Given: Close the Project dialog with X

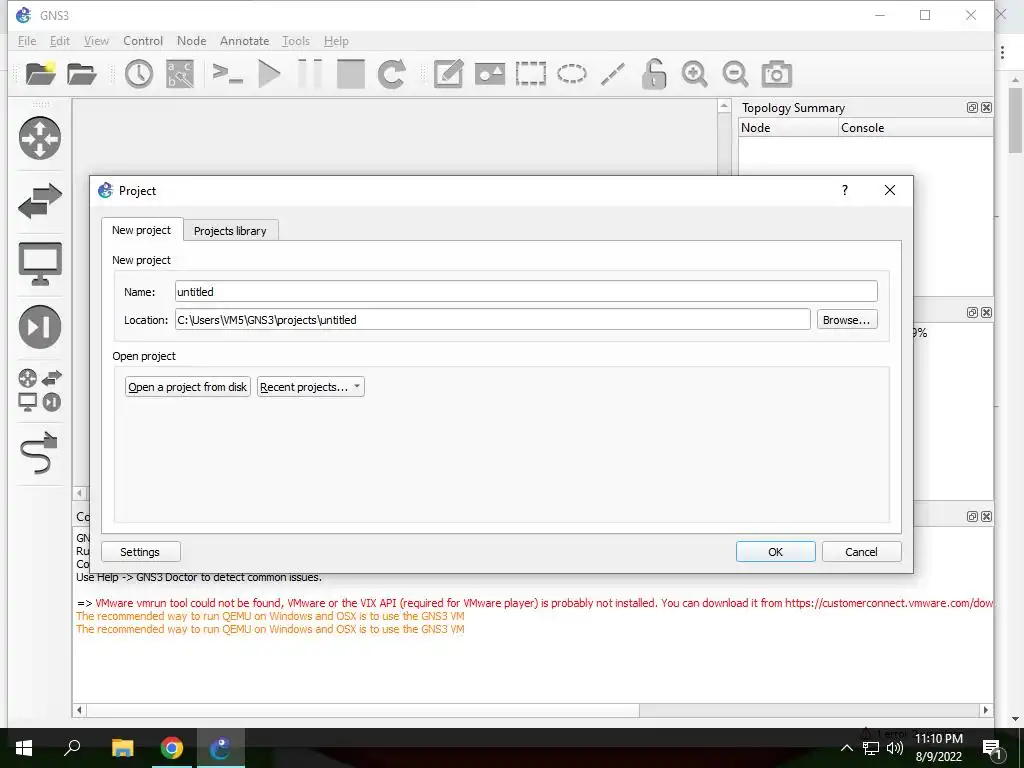Looking at the screenshot, I should [x=889, y=190].
